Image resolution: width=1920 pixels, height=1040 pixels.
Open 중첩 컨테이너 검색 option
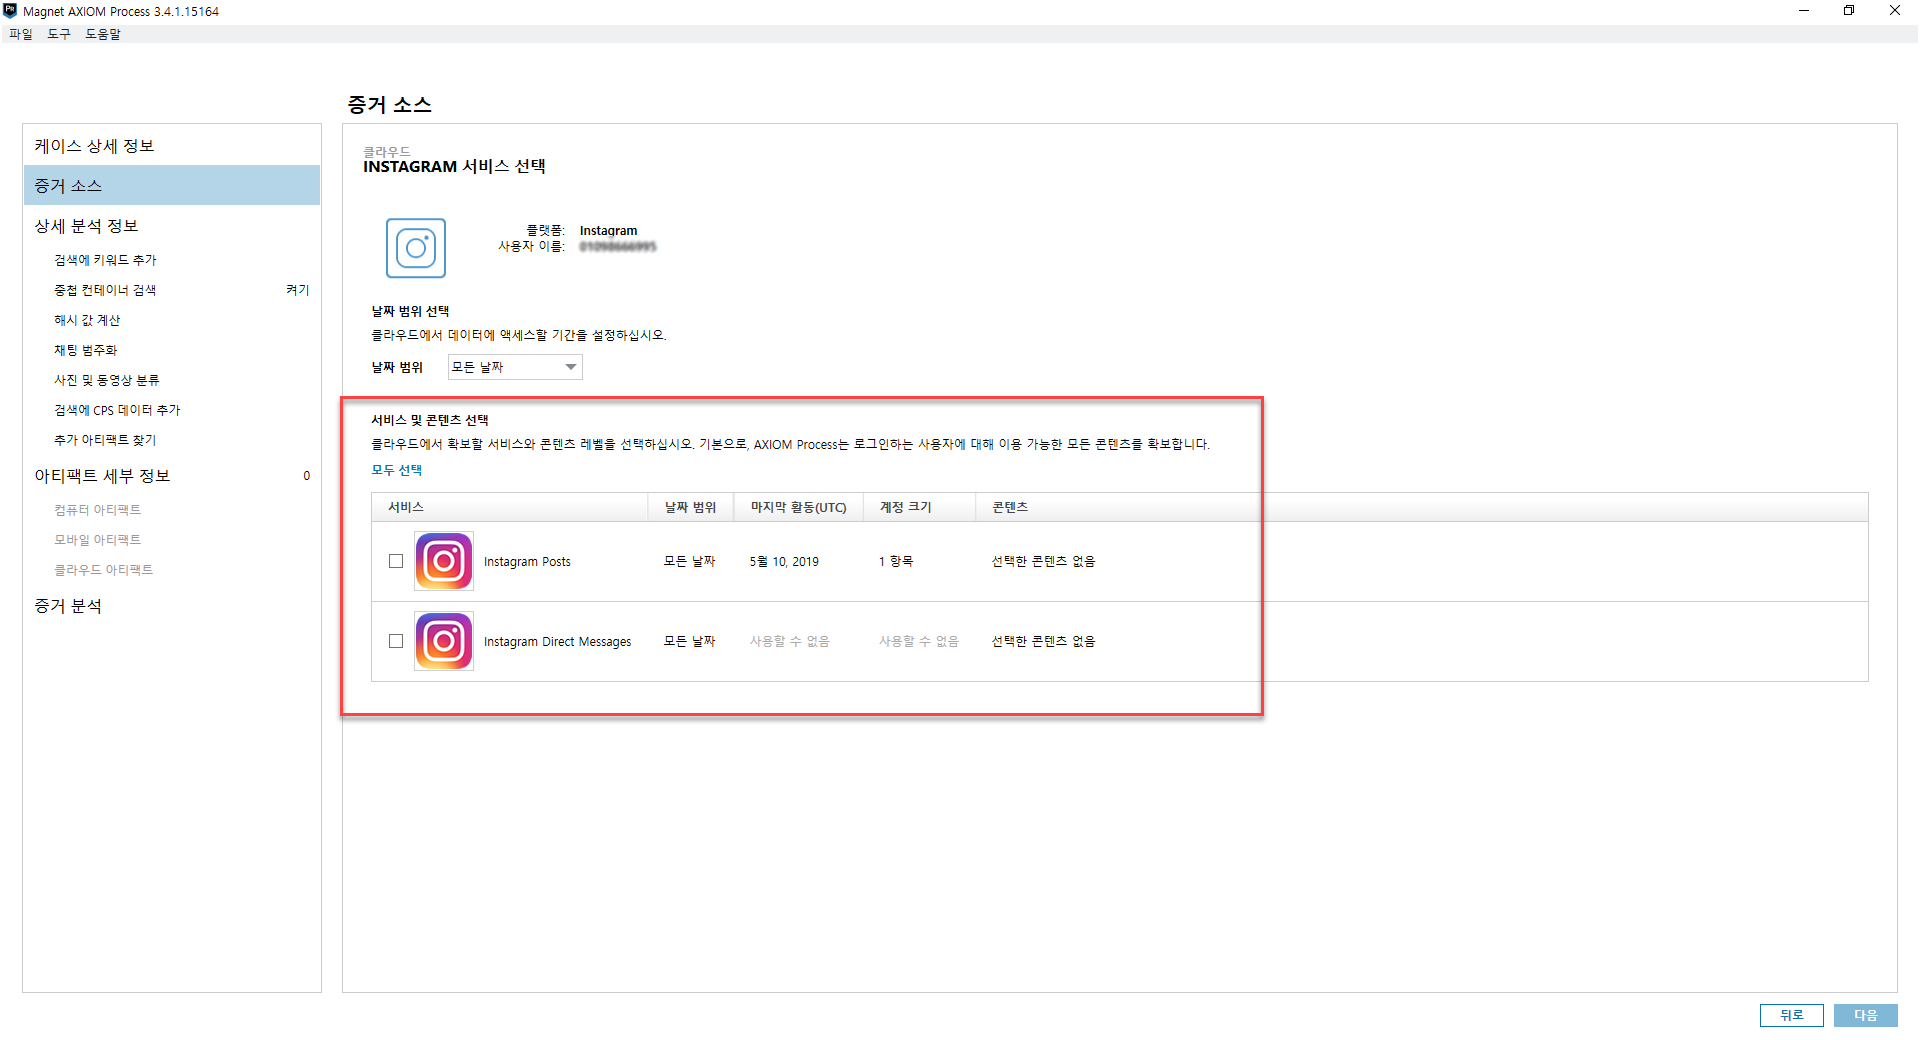[105, 290]
